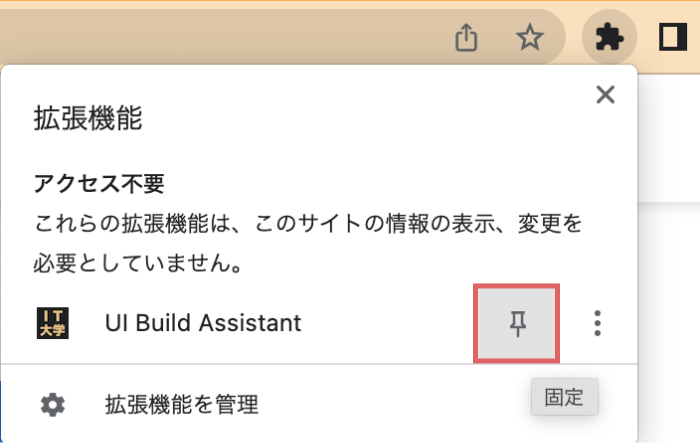Open 拡張機能を管理 link

click(x=182, y=405)
